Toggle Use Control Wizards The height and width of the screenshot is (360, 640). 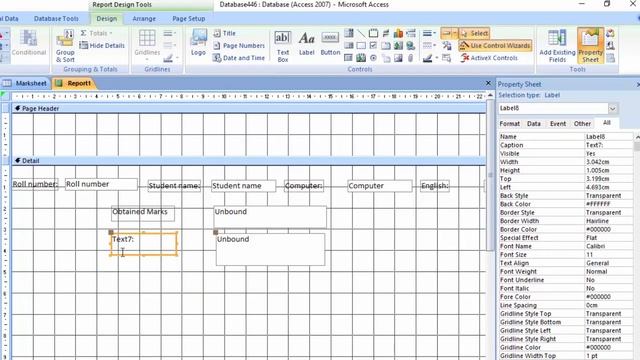click(x=495, y=45)
